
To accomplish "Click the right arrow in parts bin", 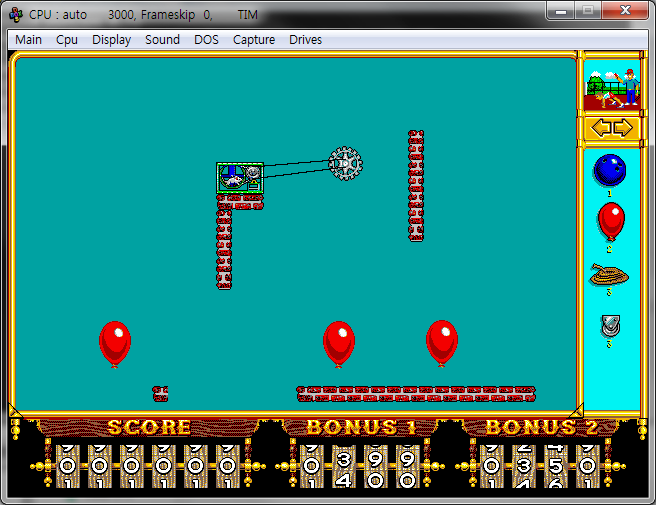I will (x=623, y=128).
